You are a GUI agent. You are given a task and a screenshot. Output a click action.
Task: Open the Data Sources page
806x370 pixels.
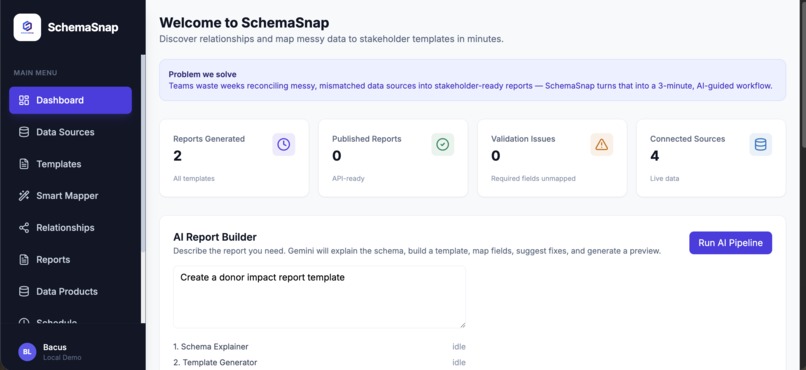[x=70, y=132]
